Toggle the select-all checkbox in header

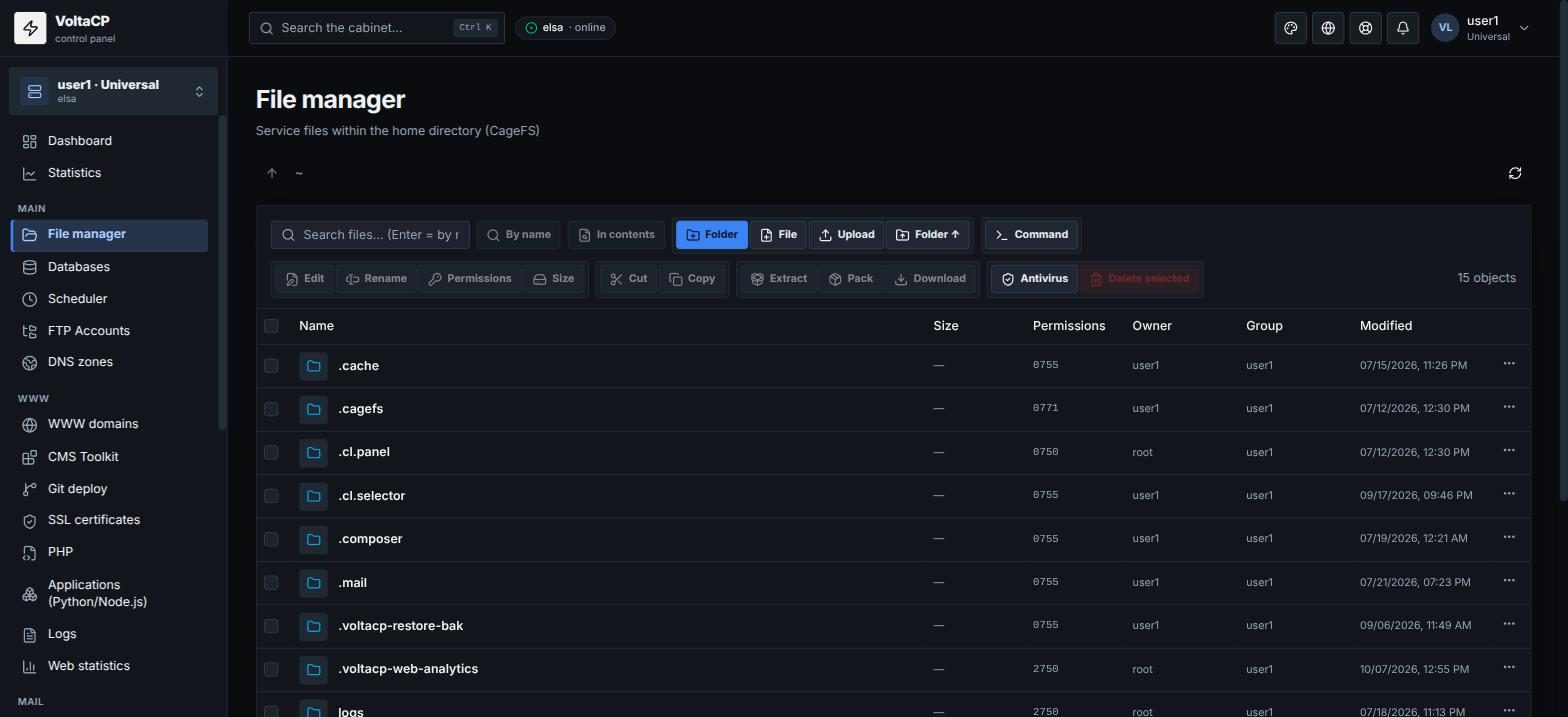[271, 325]
